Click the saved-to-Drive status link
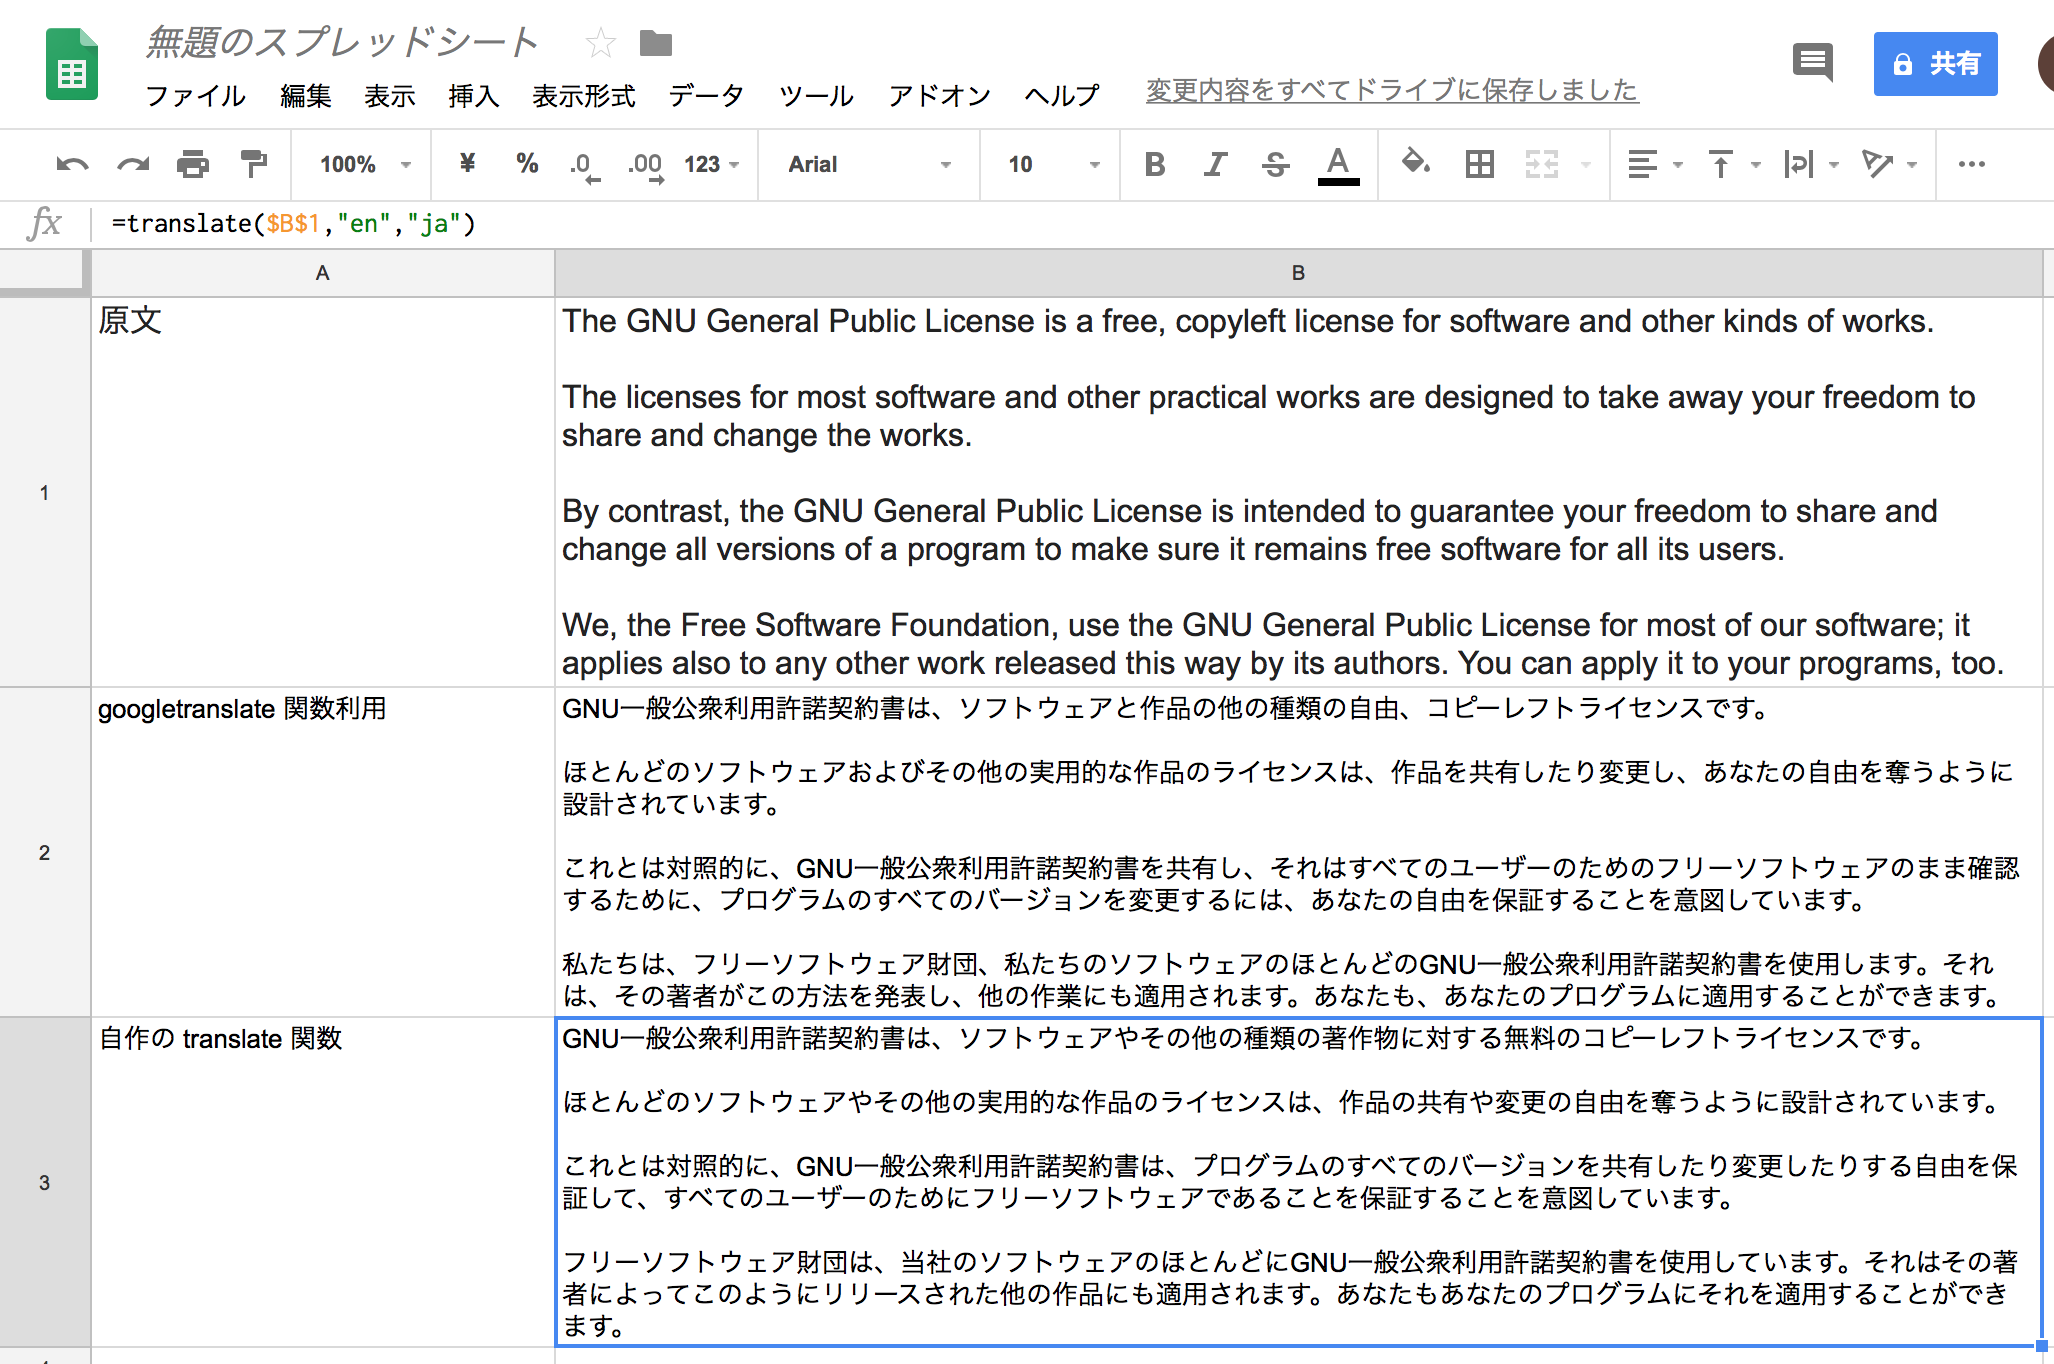The width and height of the screenshot is (2054, 1364). click(x=1391, y=91)
